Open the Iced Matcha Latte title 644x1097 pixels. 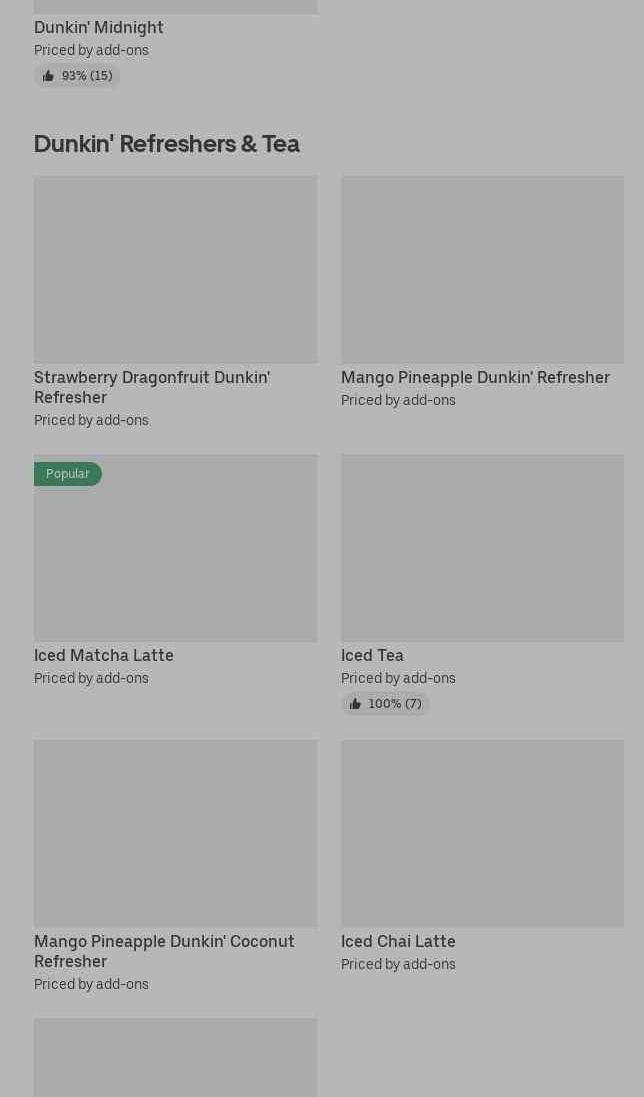coord(103,656)
